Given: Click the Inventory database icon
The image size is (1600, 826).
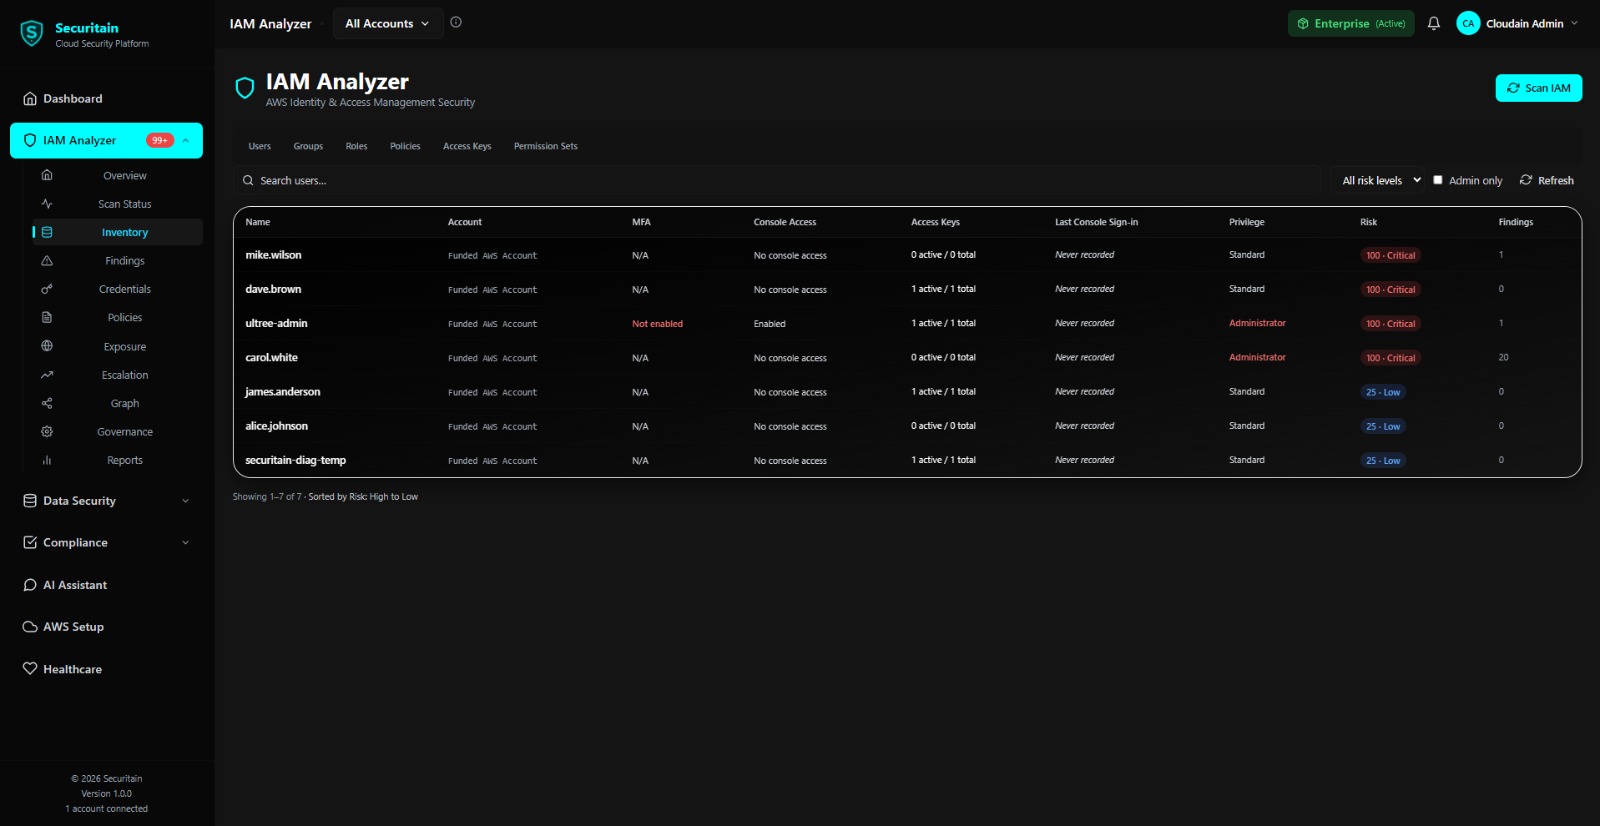Looking at the screenshot, I should tap(47, 232).
